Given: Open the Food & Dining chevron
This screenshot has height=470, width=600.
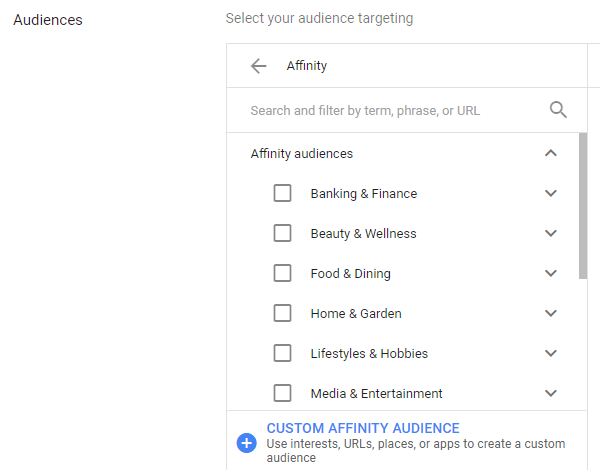Looking at the screenshot, I should click(x=550, y=273).
